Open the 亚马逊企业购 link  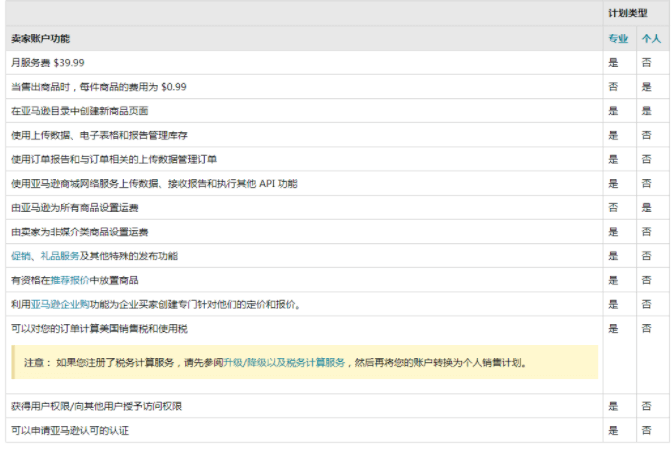click(60, 305)
